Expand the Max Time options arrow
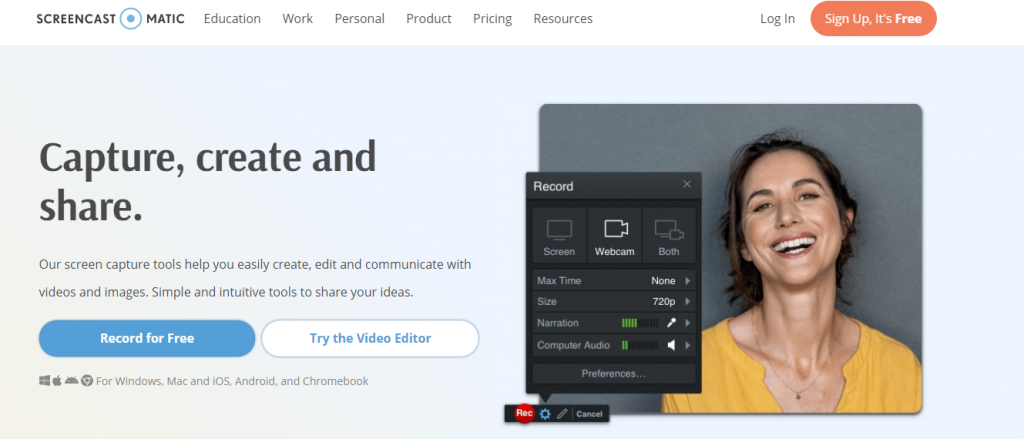The height and width of the screenshot is (439, 1024). [687, 281]
